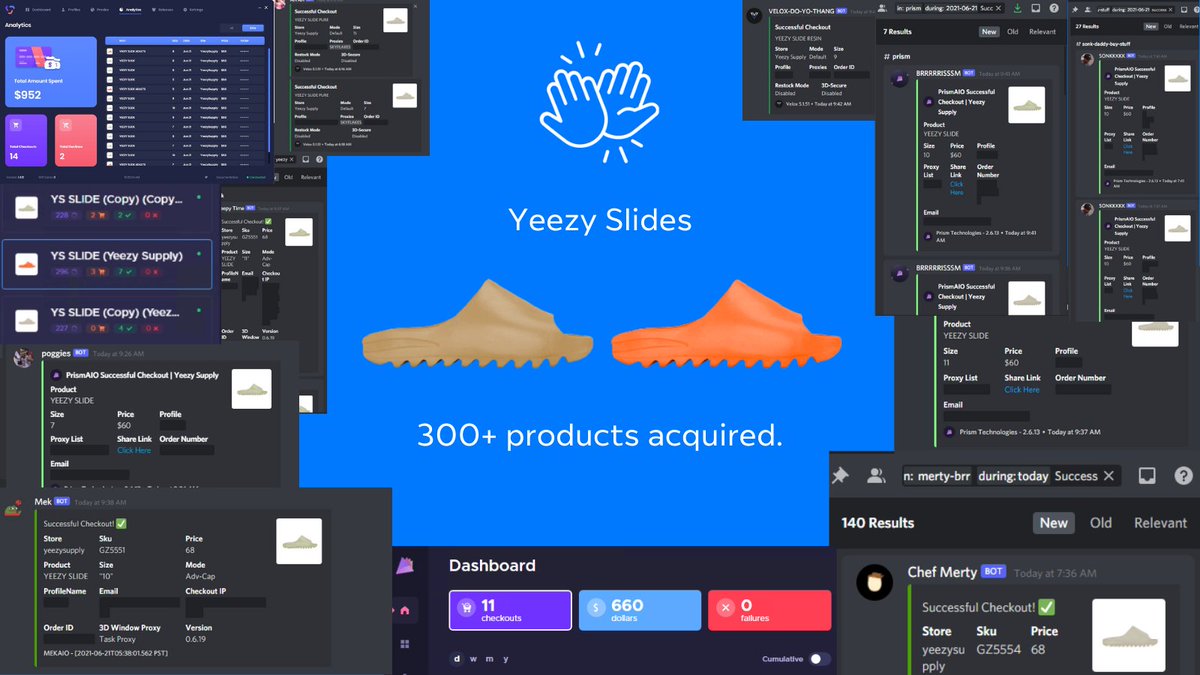
Task: Click the Total Checkouts 14 card
Action: pos(26,140)
